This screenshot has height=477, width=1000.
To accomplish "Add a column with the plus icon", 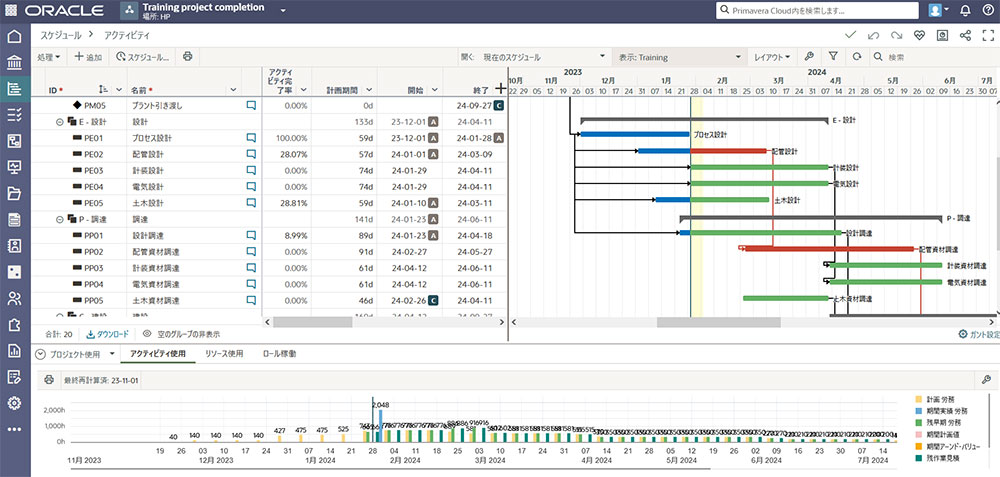I will [x=501, y=88].
